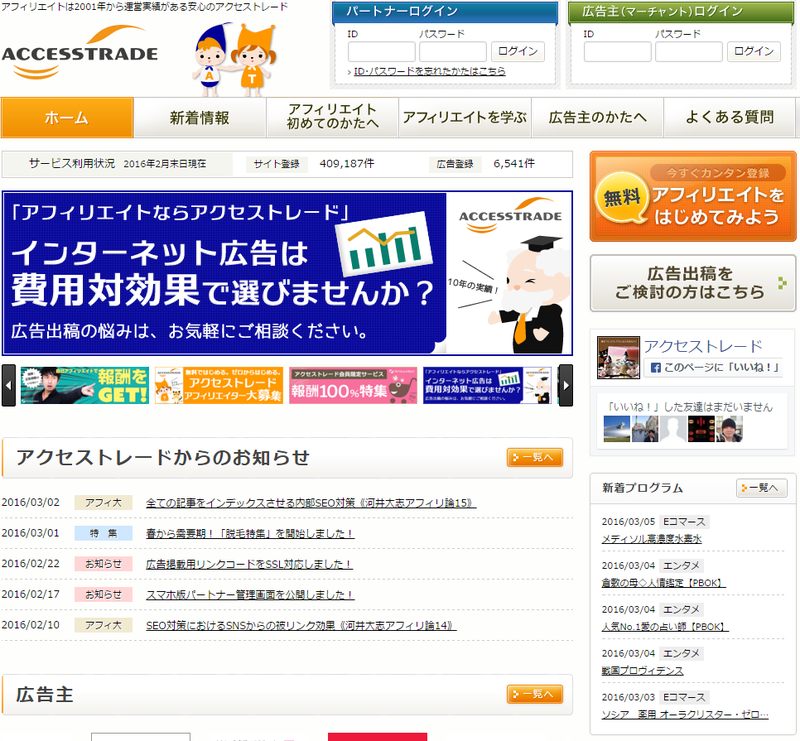
Task: Open メディソル高濃度水素水 program link
Action: click(652, 539)
